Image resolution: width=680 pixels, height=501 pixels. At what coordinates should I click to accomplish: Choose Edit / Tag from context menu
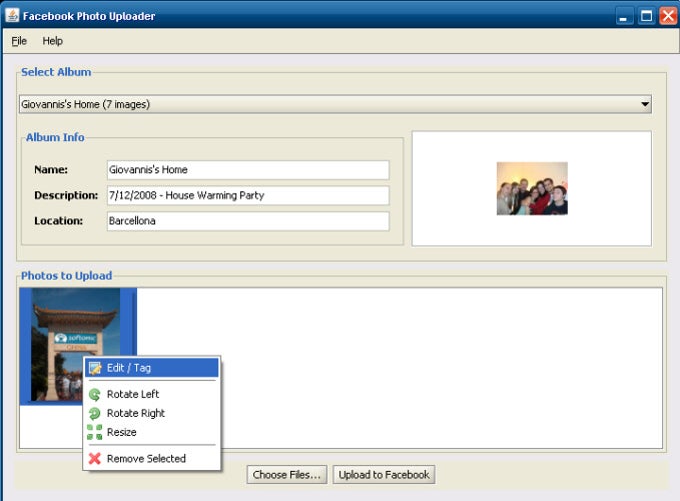pos(151,368)
